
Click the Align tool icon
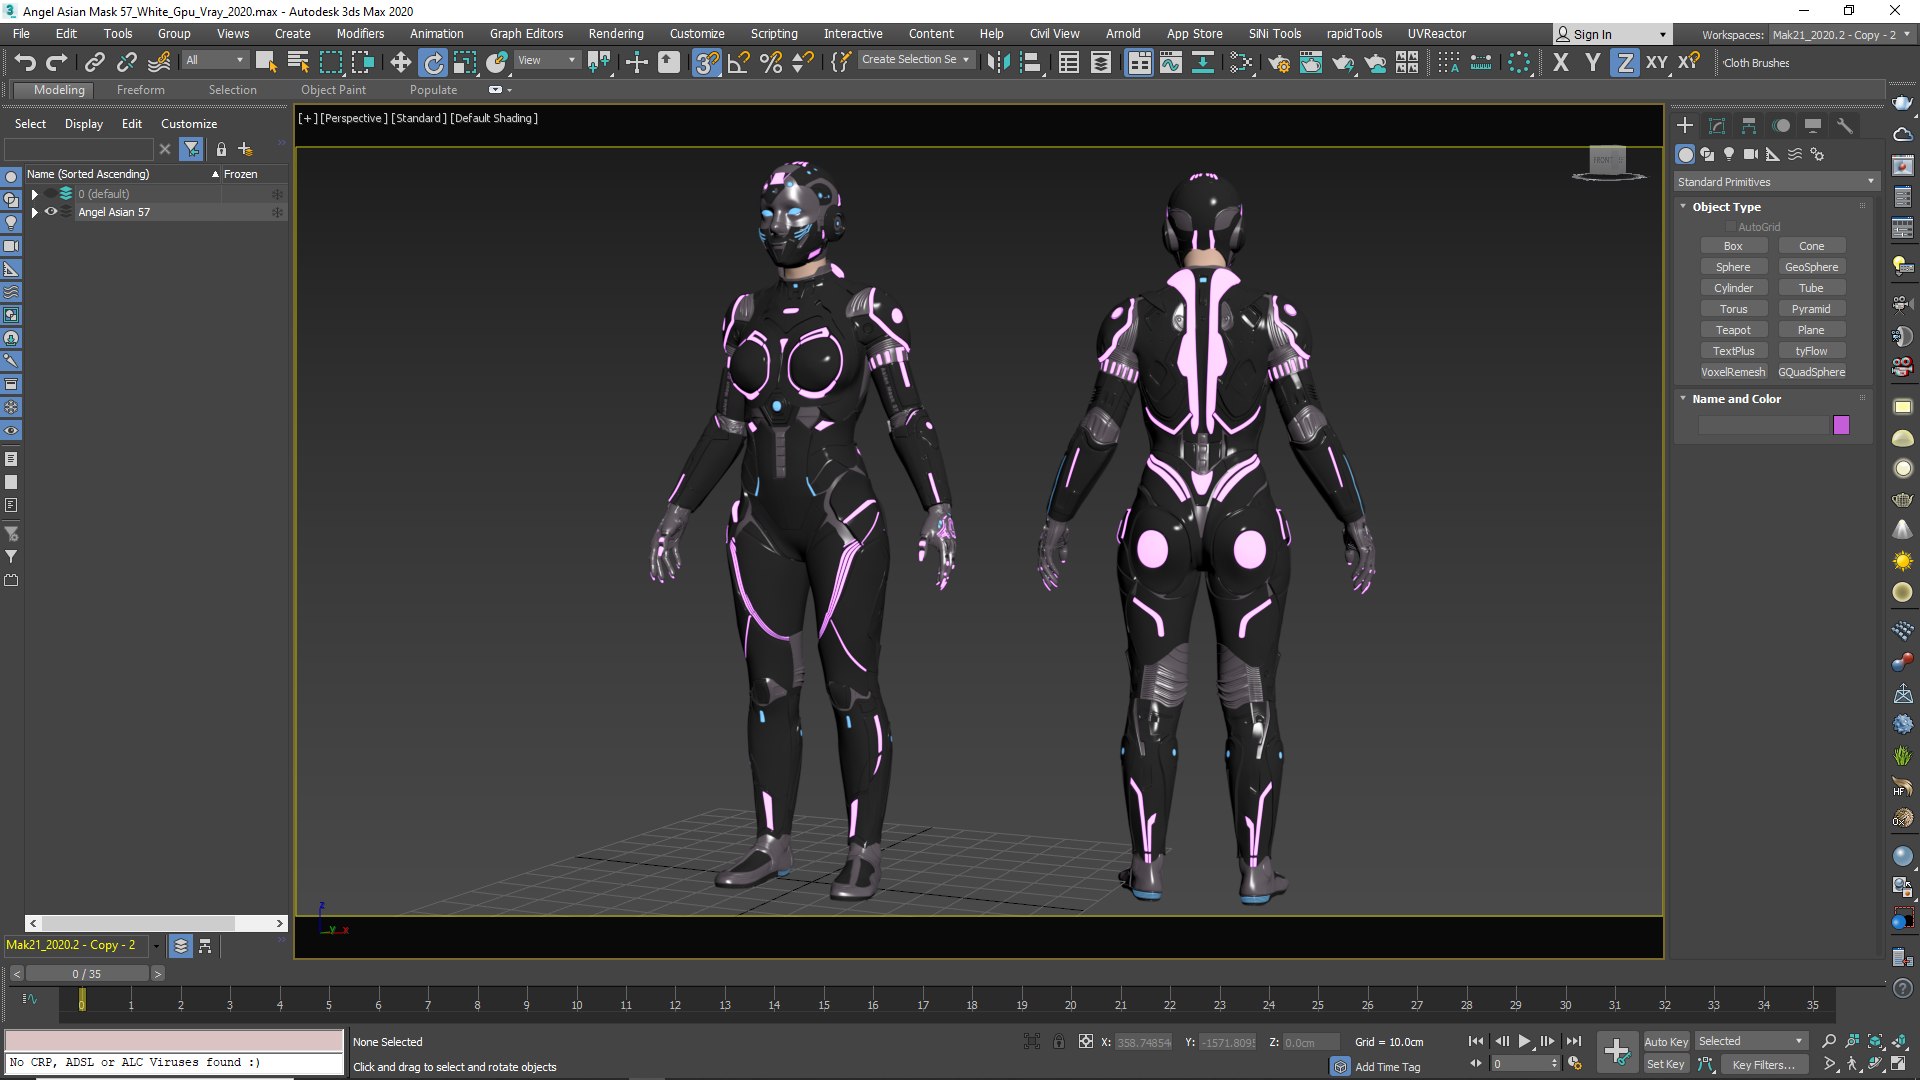point(1031,62)
